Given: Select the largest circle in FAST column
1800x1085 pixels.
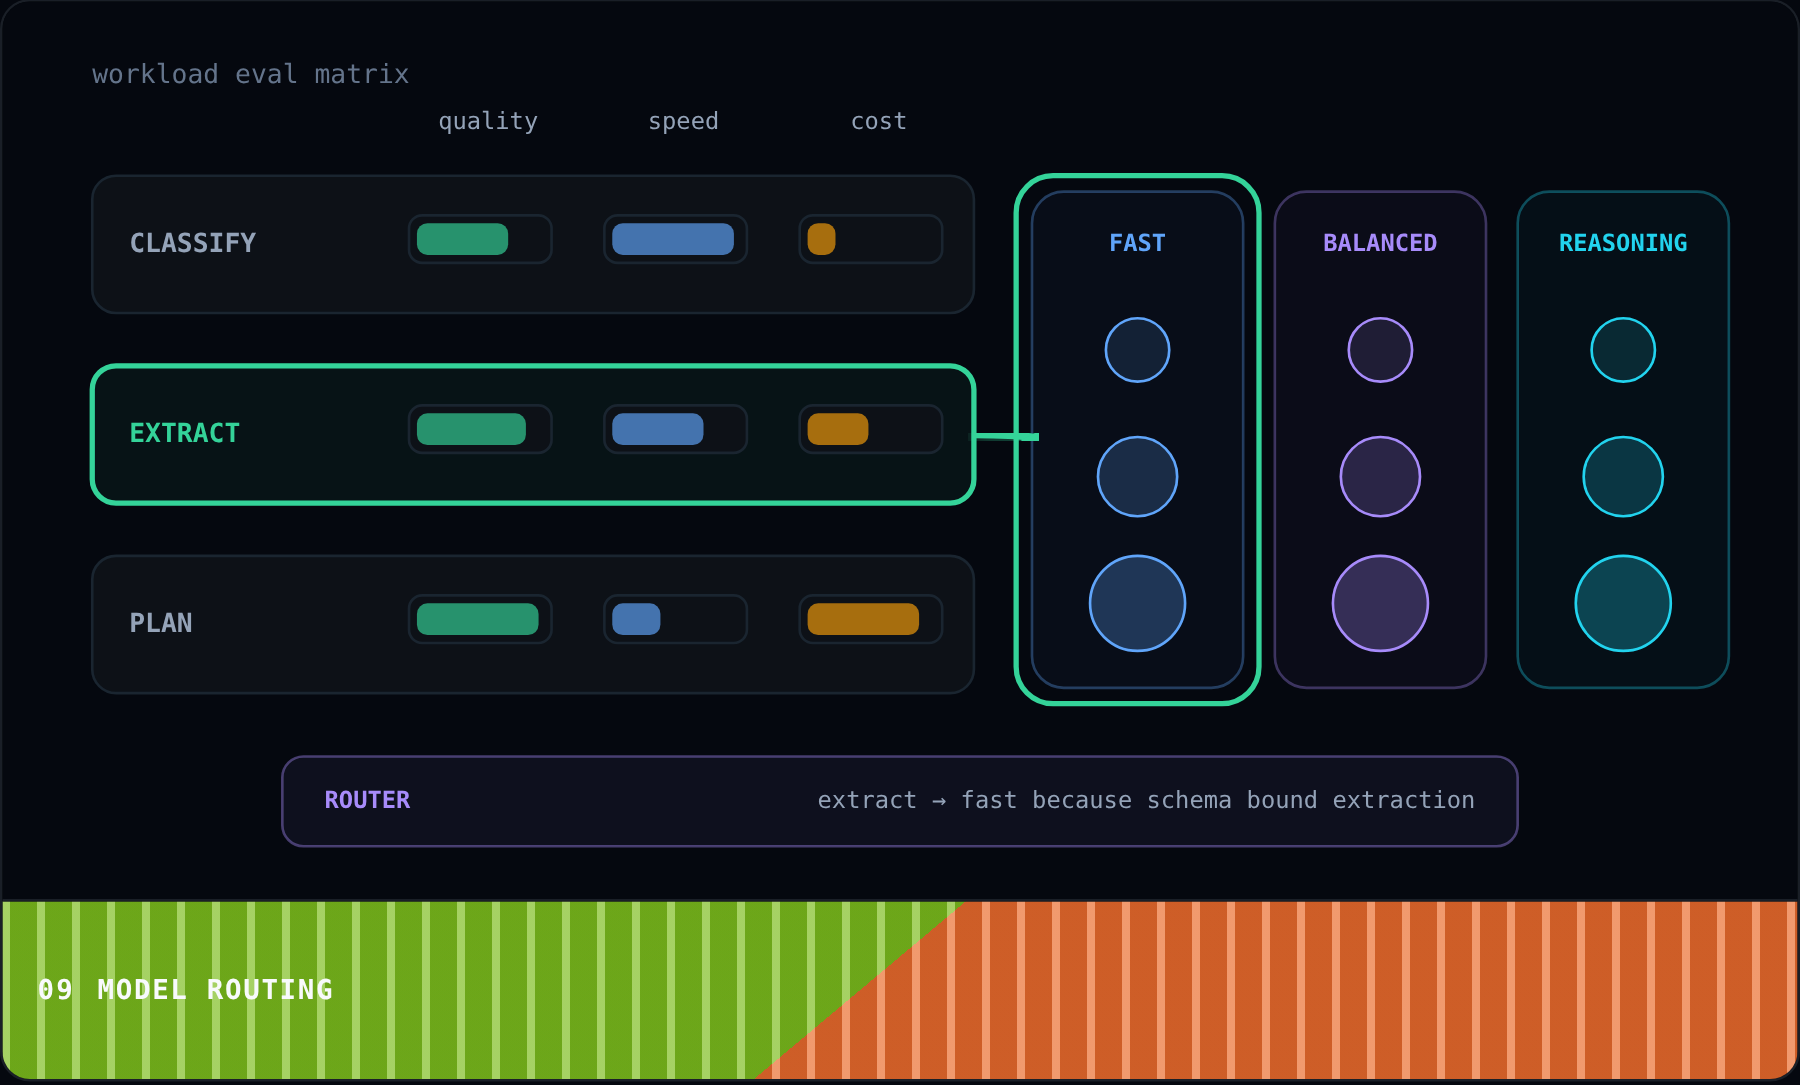Looking at the screenshot, I should 1137,604.
